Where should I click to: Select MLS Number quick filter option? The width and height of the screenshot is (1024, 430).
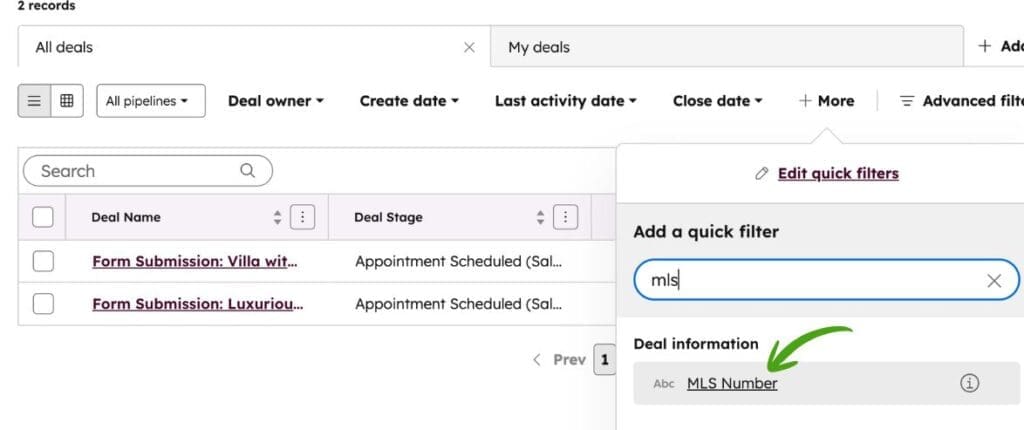tap(732, 383)
